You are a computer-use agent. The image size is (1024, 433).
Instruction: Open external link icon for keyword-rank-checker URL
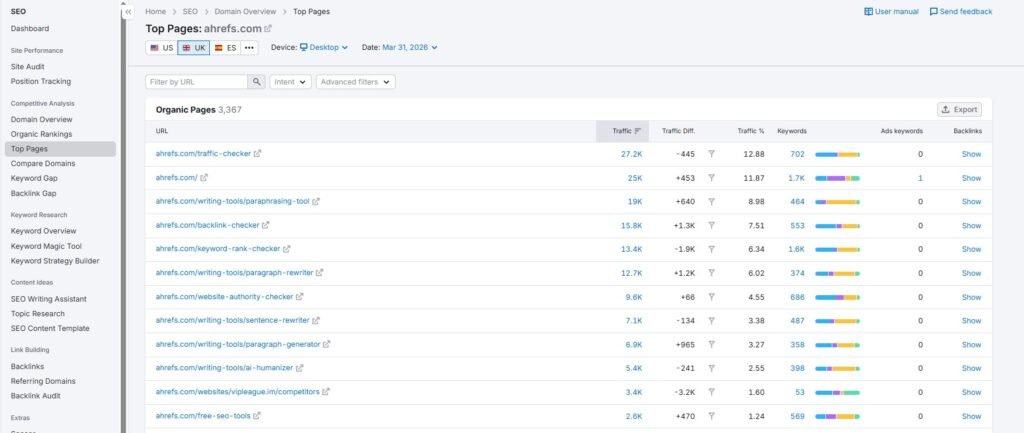point(287,249)
